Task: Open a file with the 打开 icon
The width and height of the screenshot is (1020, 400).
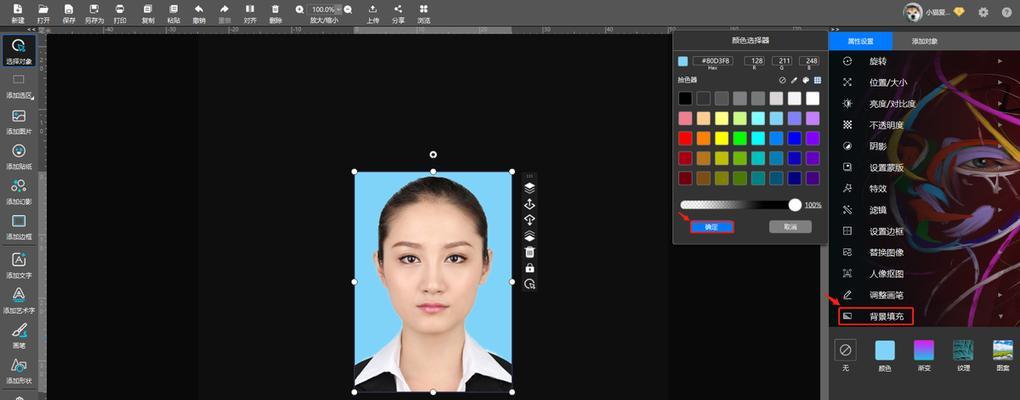Action: 43,10
